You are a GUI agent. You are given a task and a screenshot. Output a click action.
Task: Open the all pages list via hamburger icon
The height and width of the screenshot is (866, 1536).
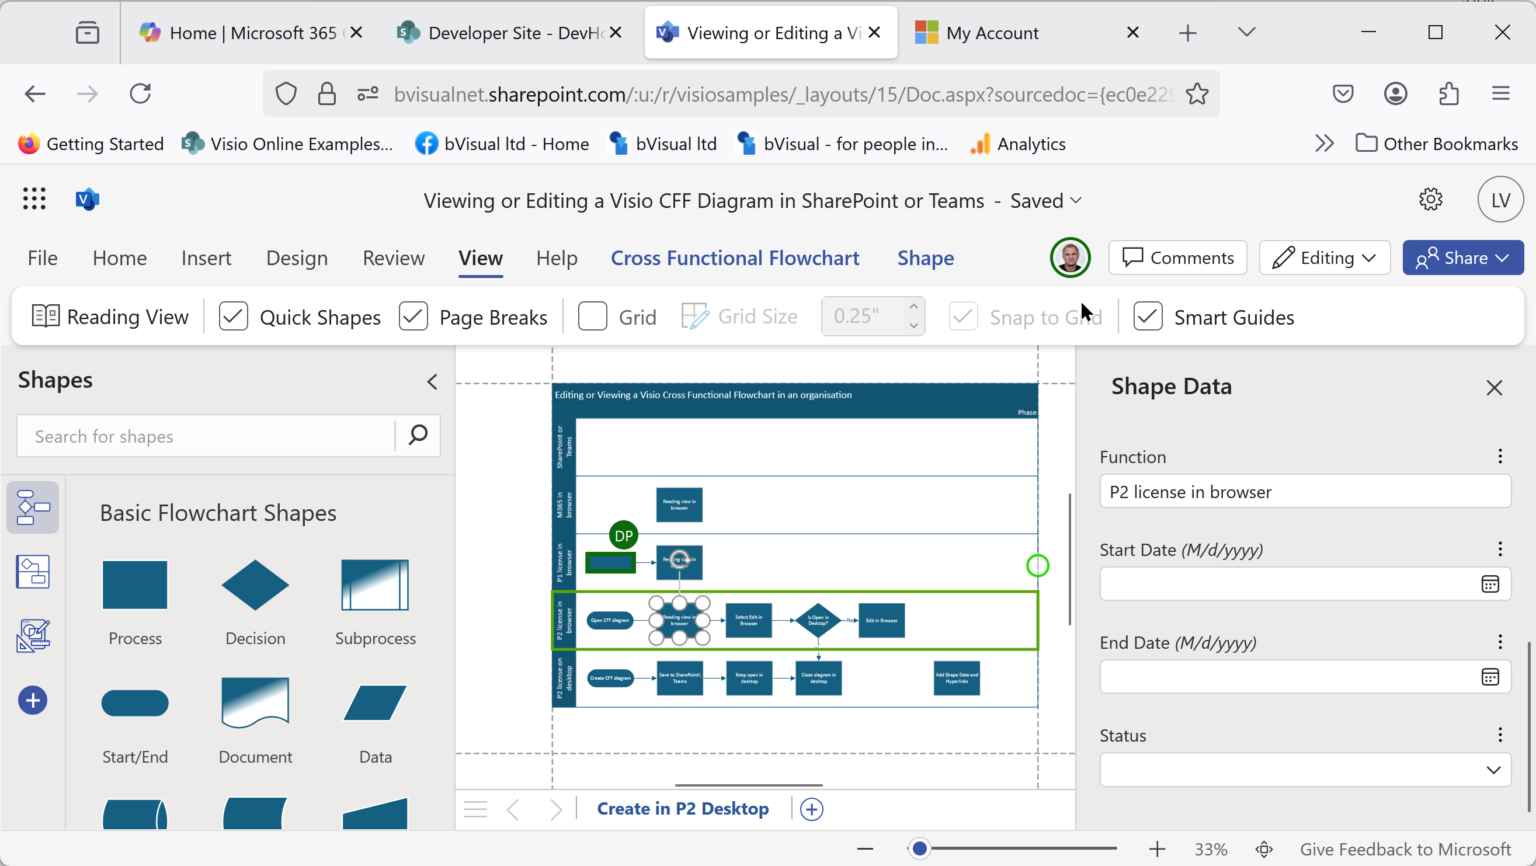click(475, 808)
